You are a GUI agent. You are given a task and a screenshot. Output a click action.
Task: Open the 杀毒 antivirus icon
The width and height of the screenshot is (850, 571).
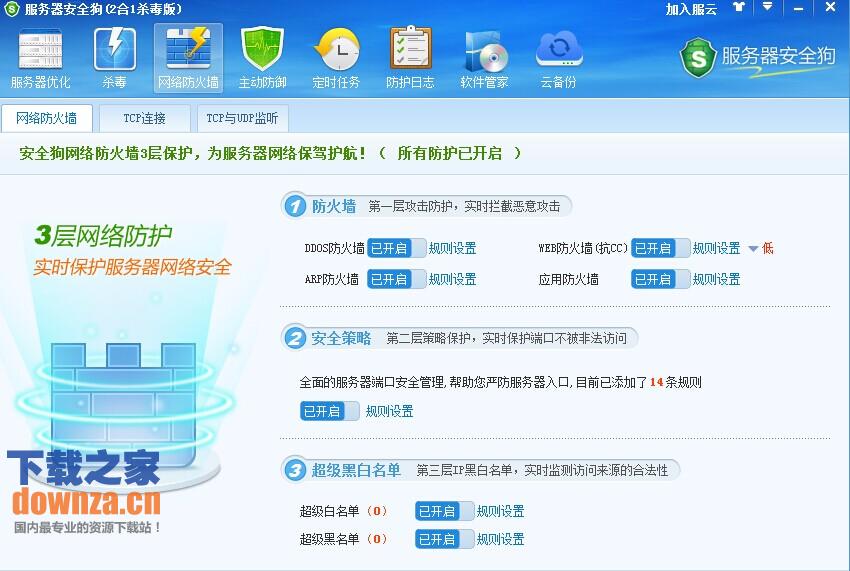coord(114,59)
